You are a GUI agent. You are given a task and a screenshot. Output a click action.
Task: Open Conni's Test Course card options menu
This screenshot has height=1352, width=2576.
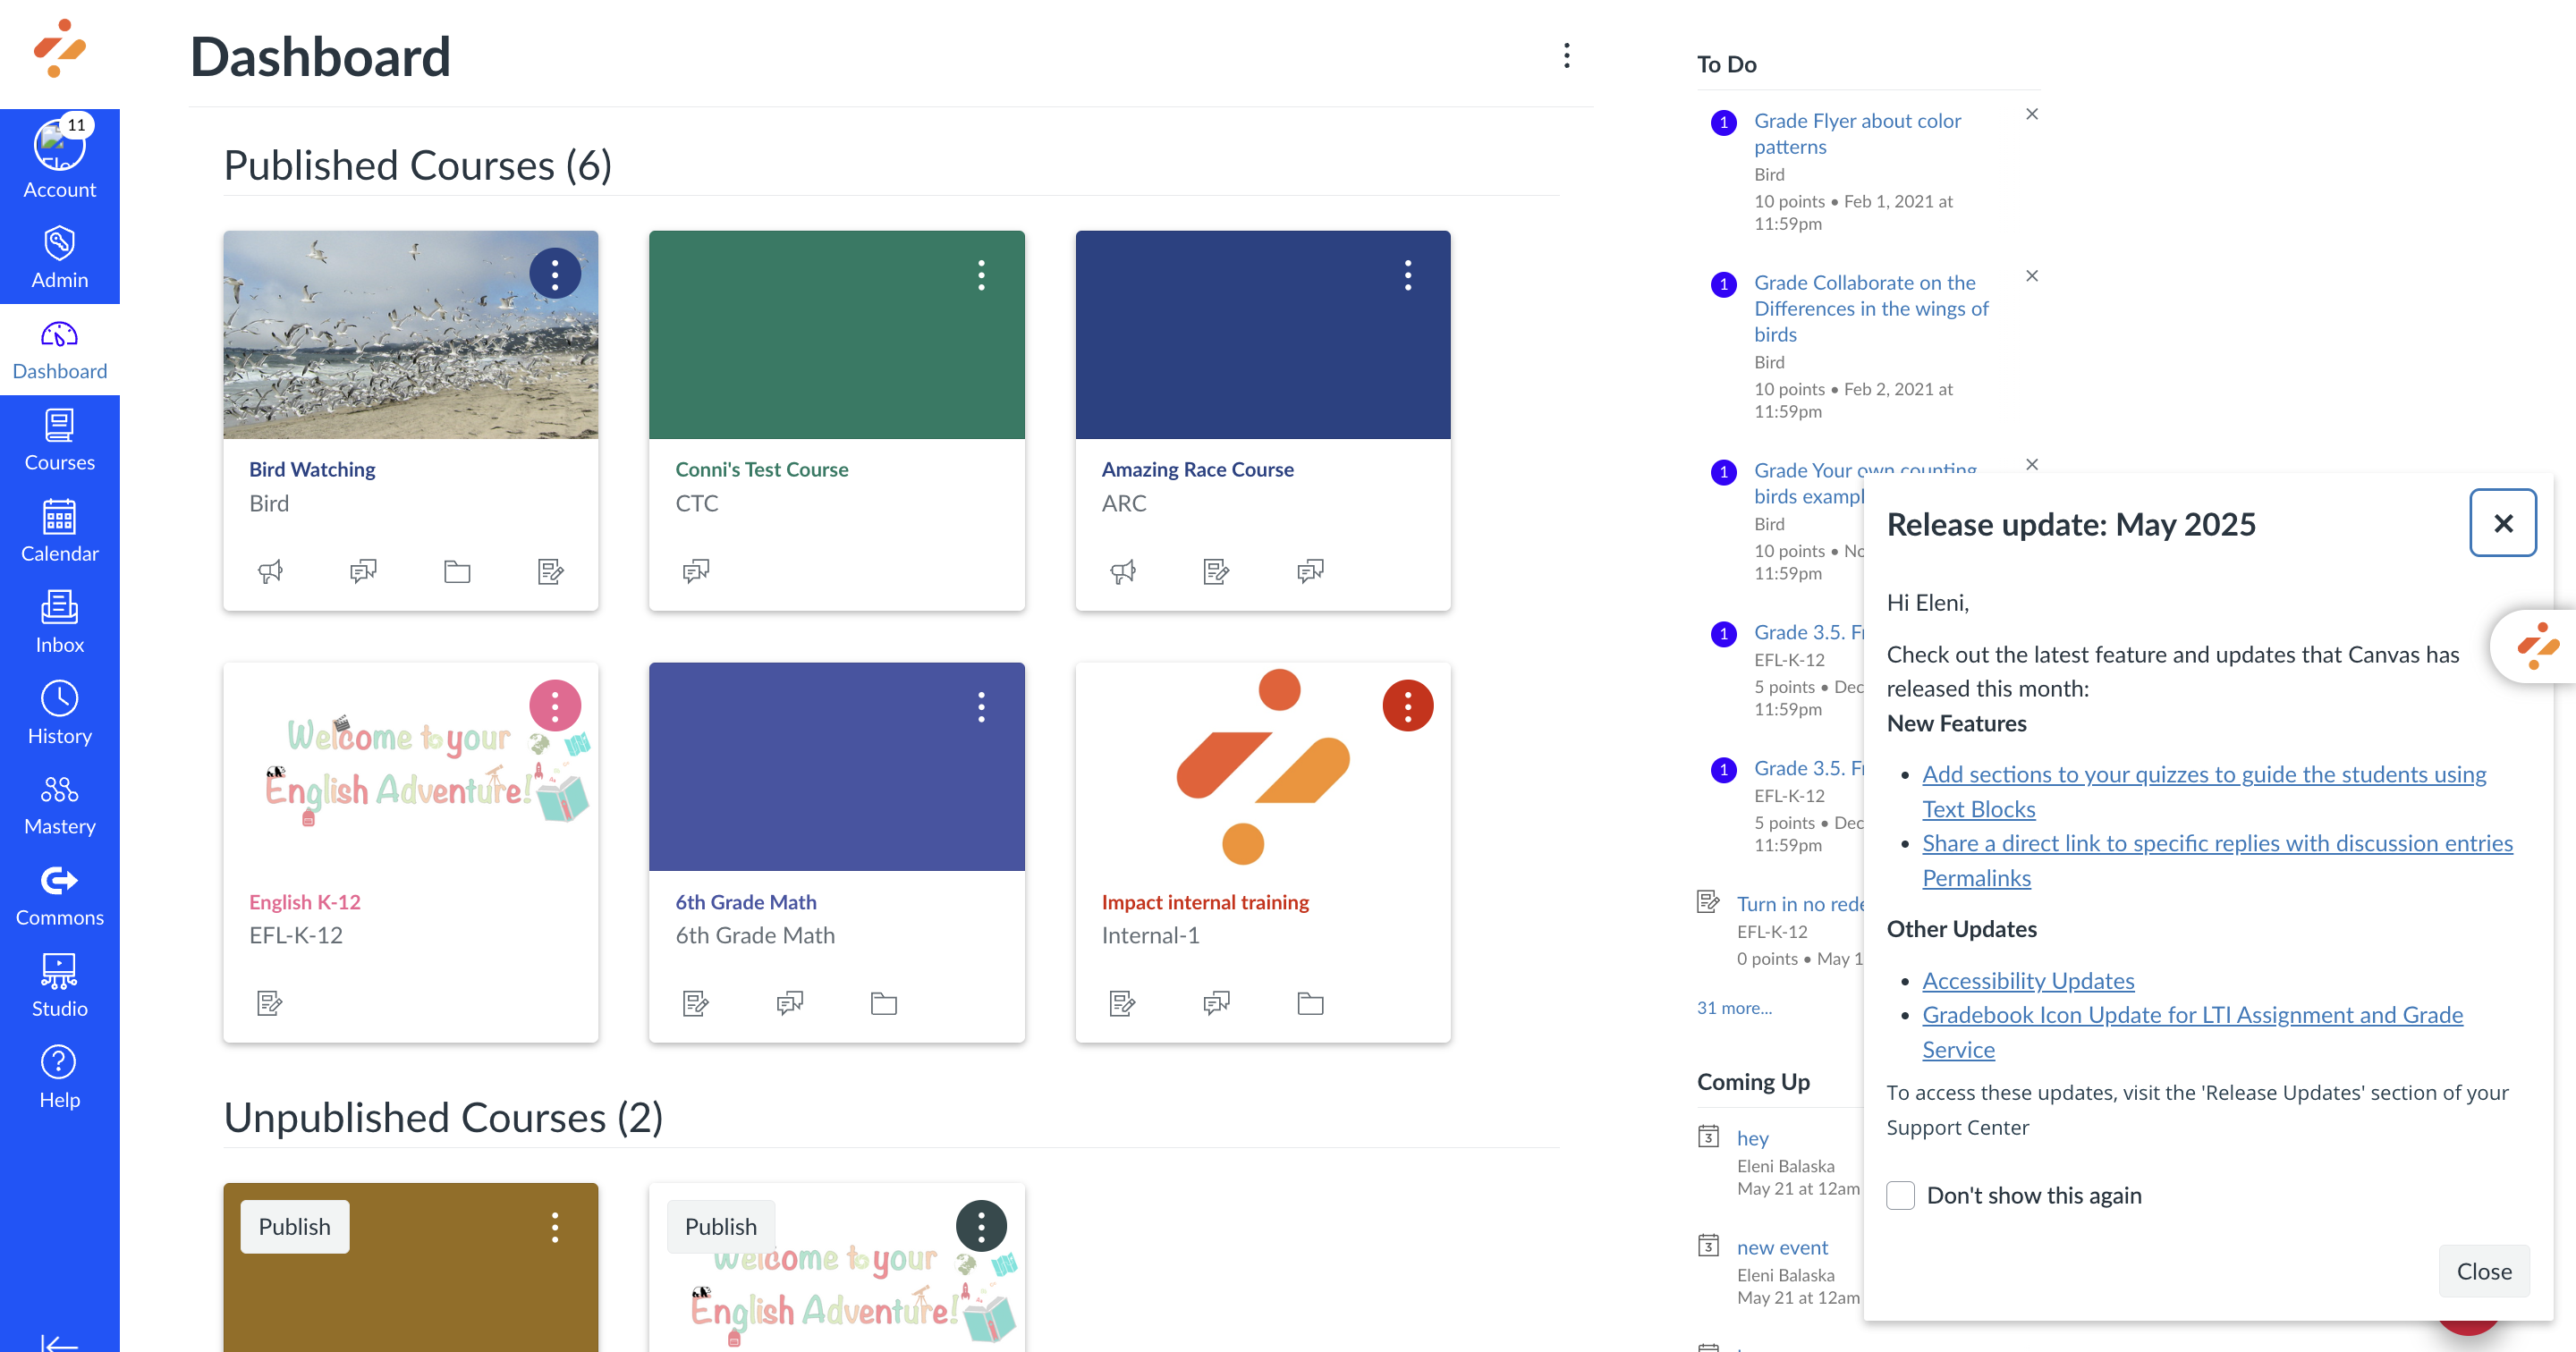(981, 275)
